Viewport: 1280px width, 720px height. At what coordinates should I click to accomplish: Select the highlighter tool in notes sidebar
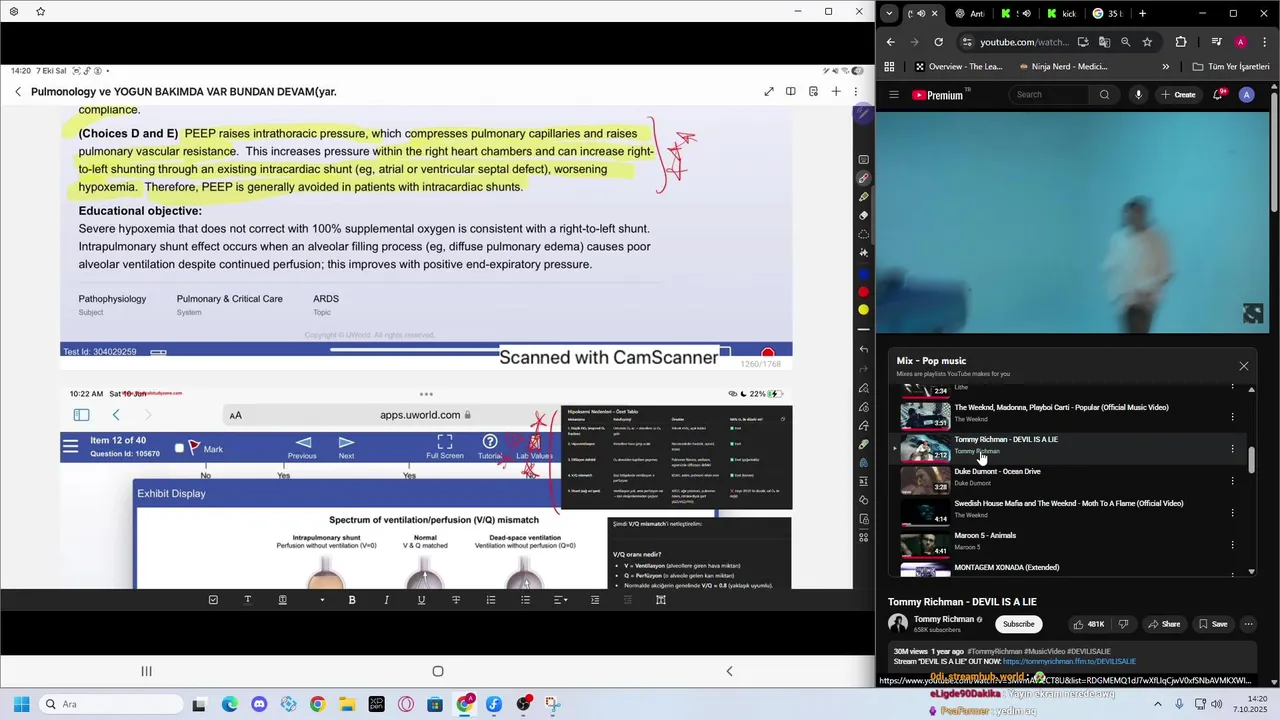click(x=864, y=197)
